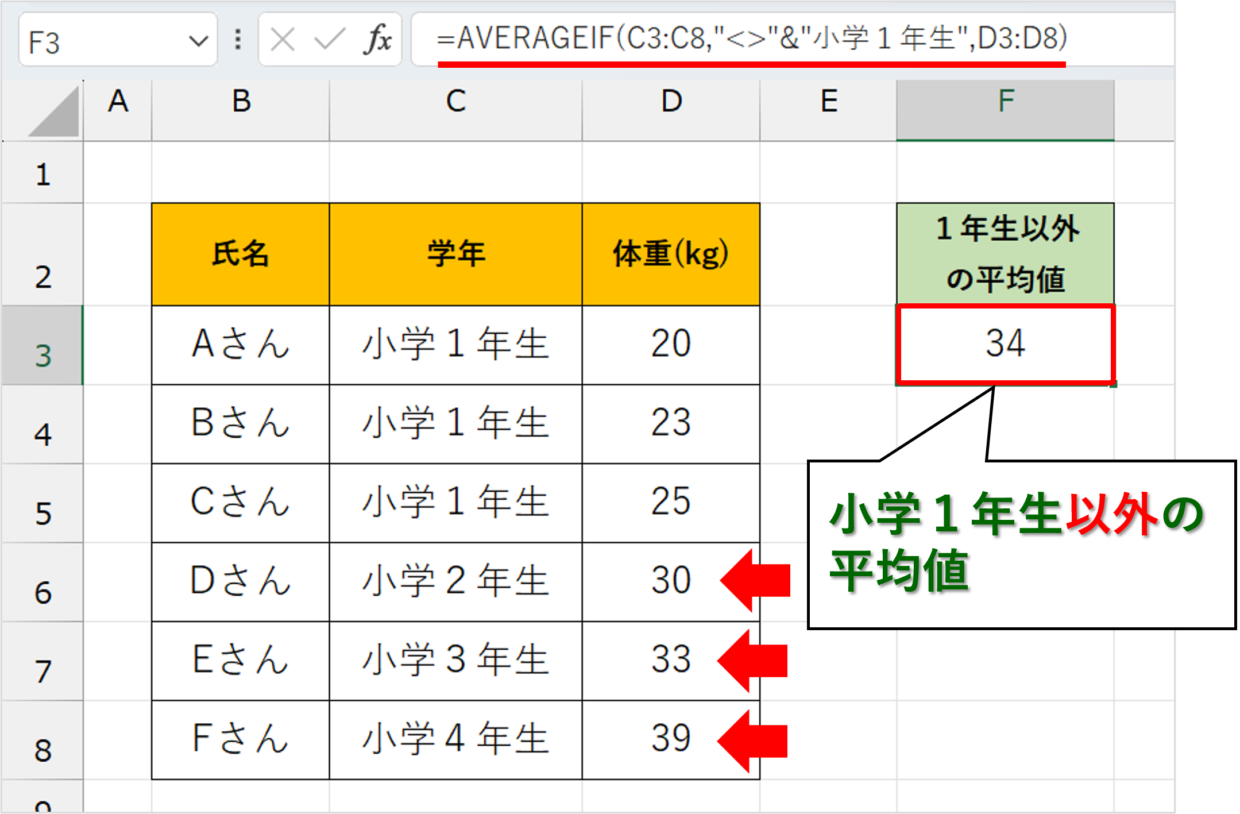Click inside the AVERAGEIF formula text
Viewport: 1240px width, 814px height.
[750, 39]
